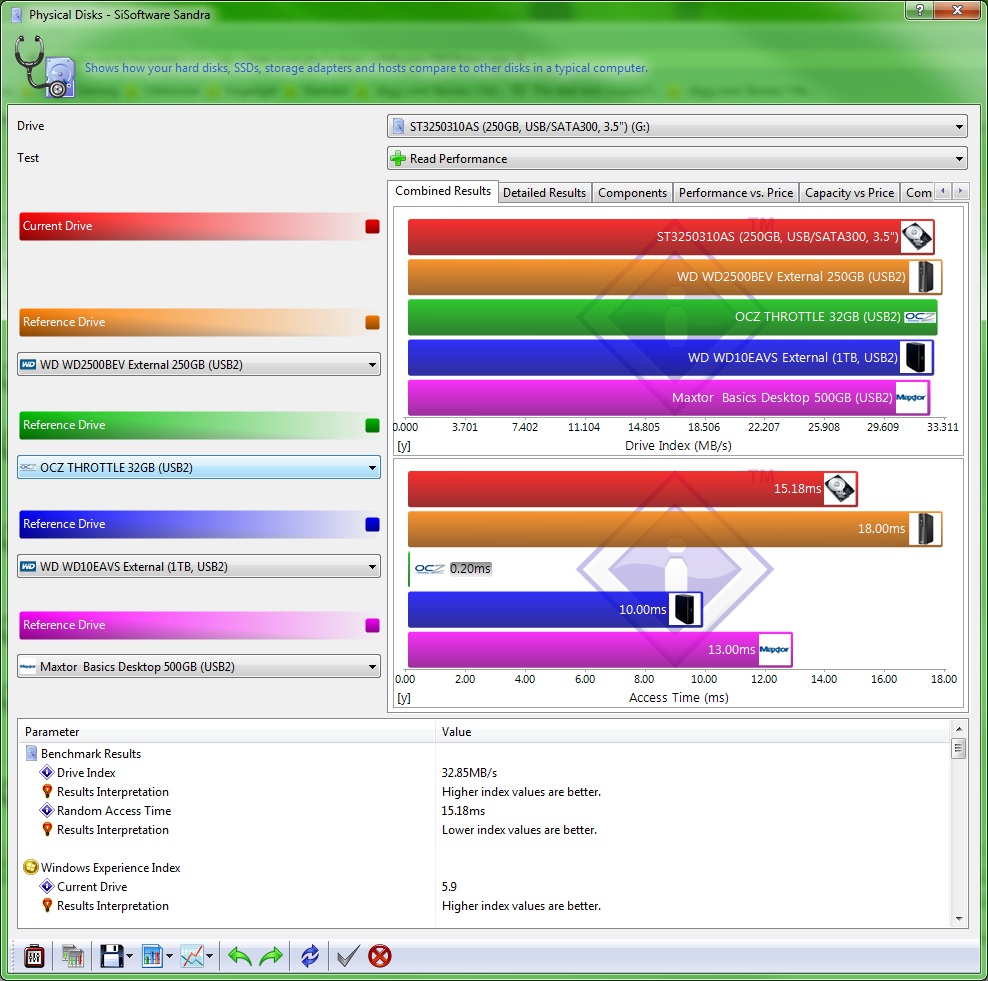Select the Drive Index row

pos(86,772)
